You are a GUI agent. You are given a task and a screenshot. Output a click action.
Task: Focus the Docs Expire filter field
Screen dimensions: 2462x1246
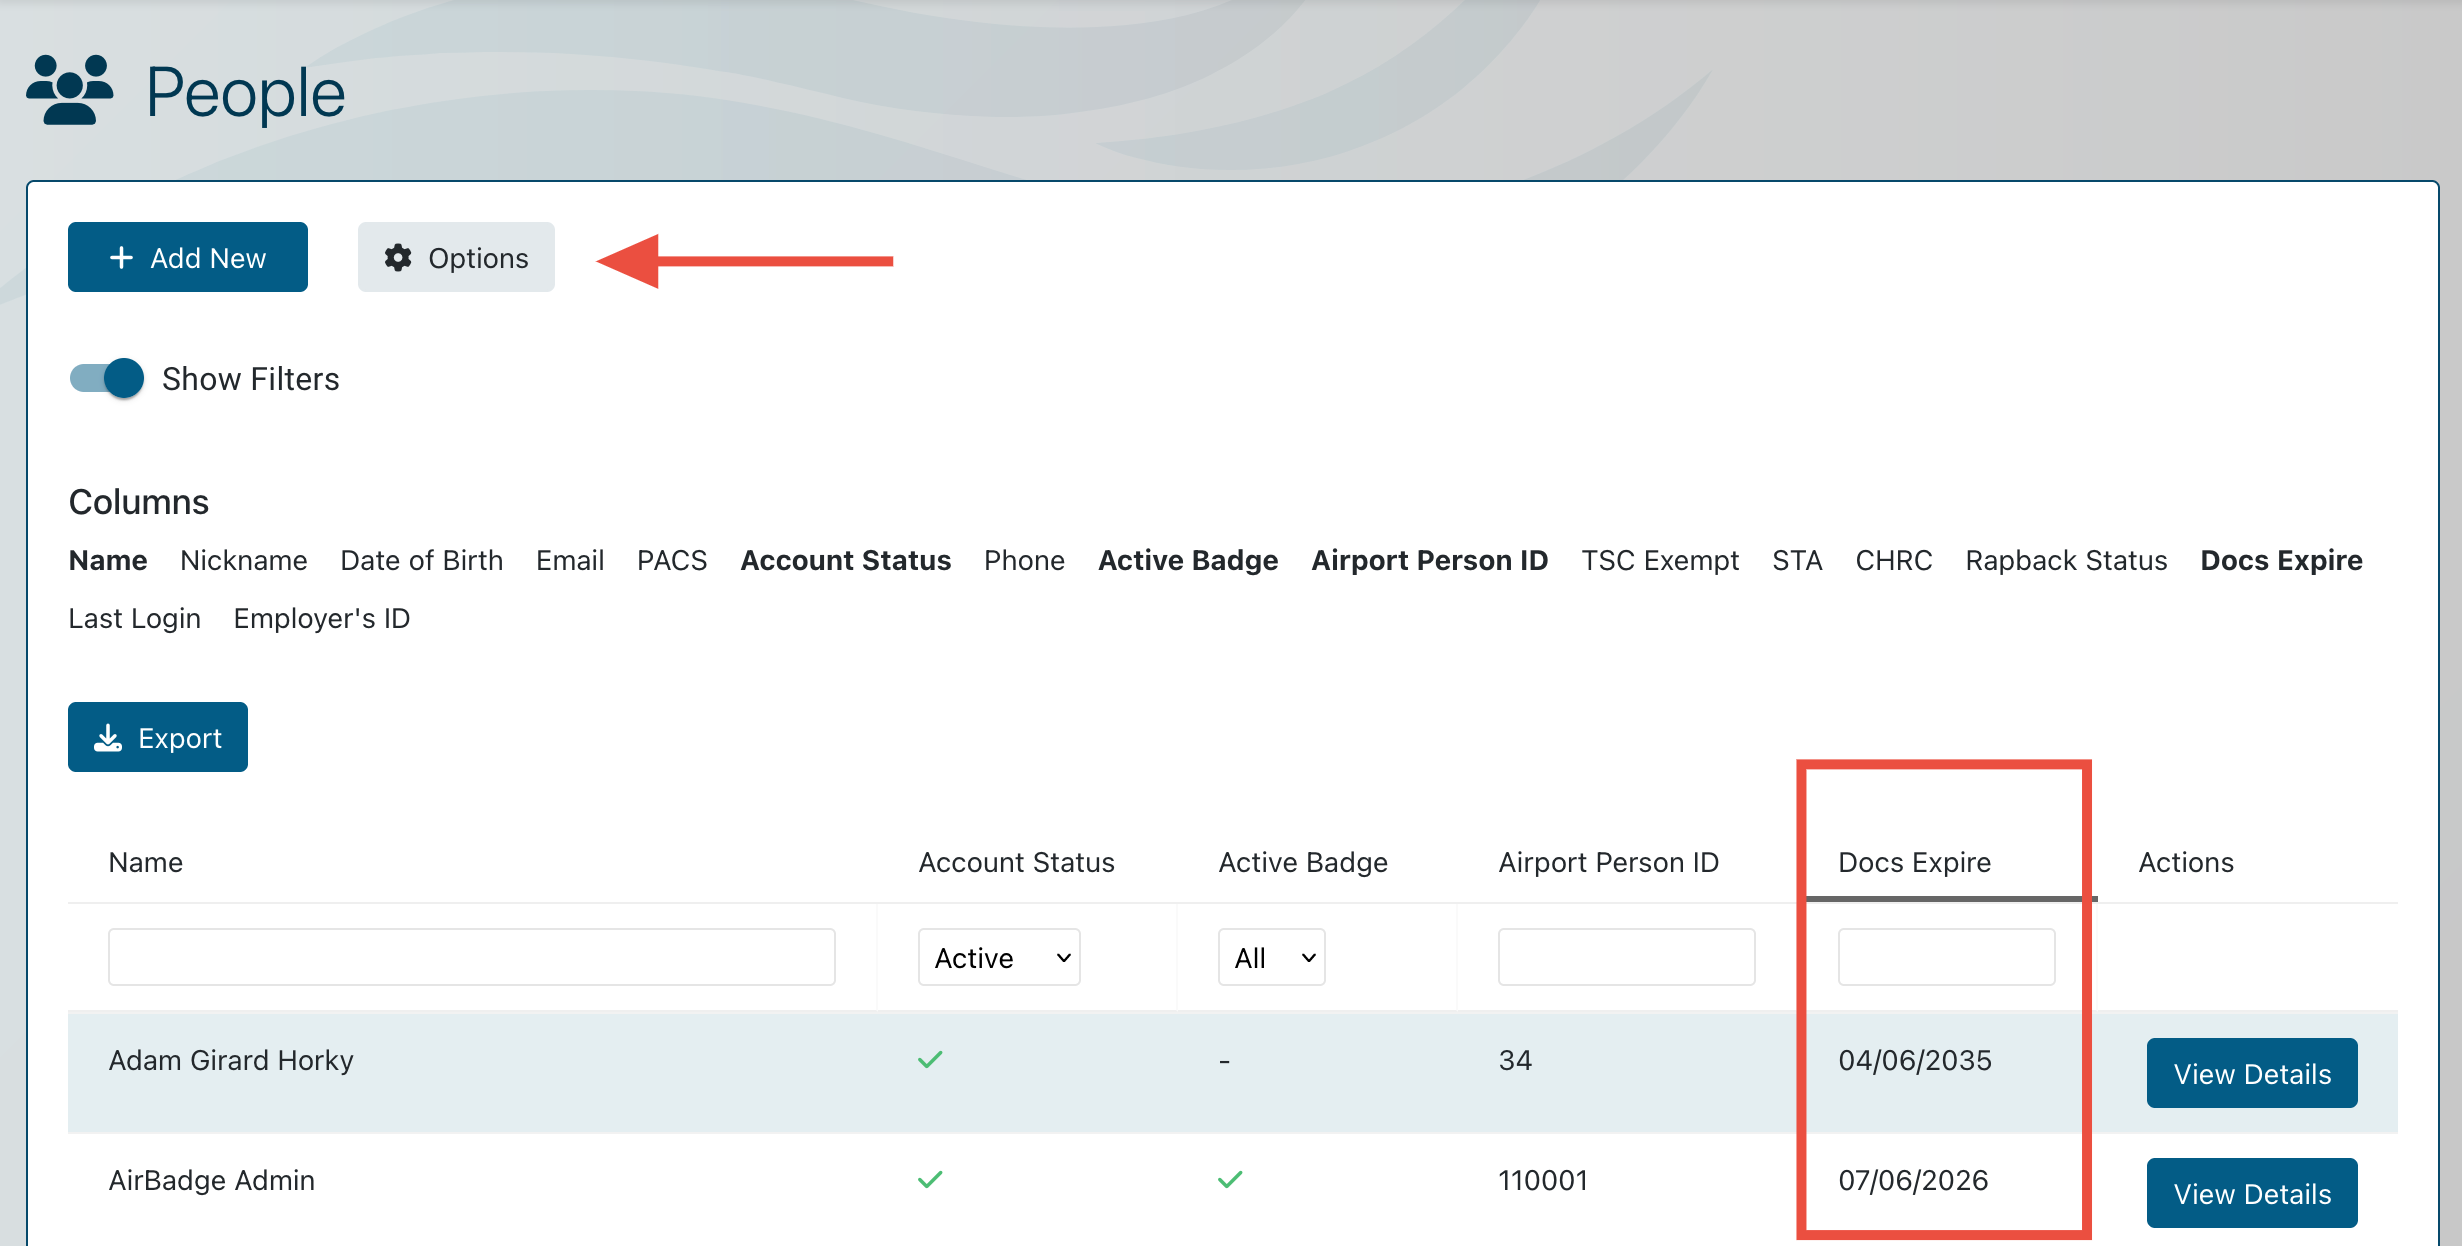(1946, 957)
